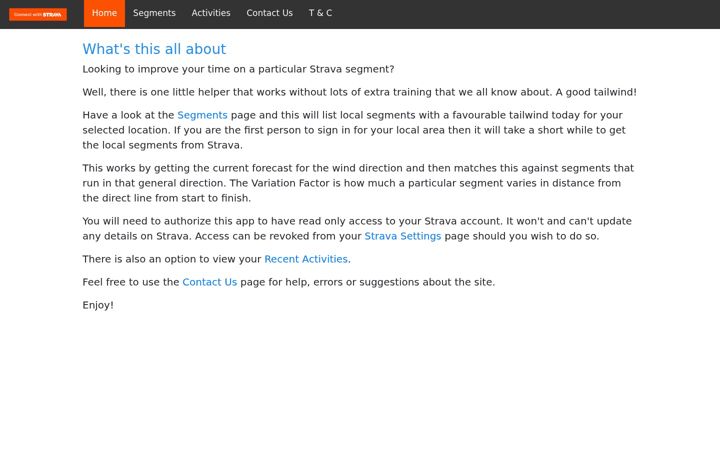Follow the Segments link in the paragraph
The height and width of the screenshot is (450, 720).
coord(202,115)
